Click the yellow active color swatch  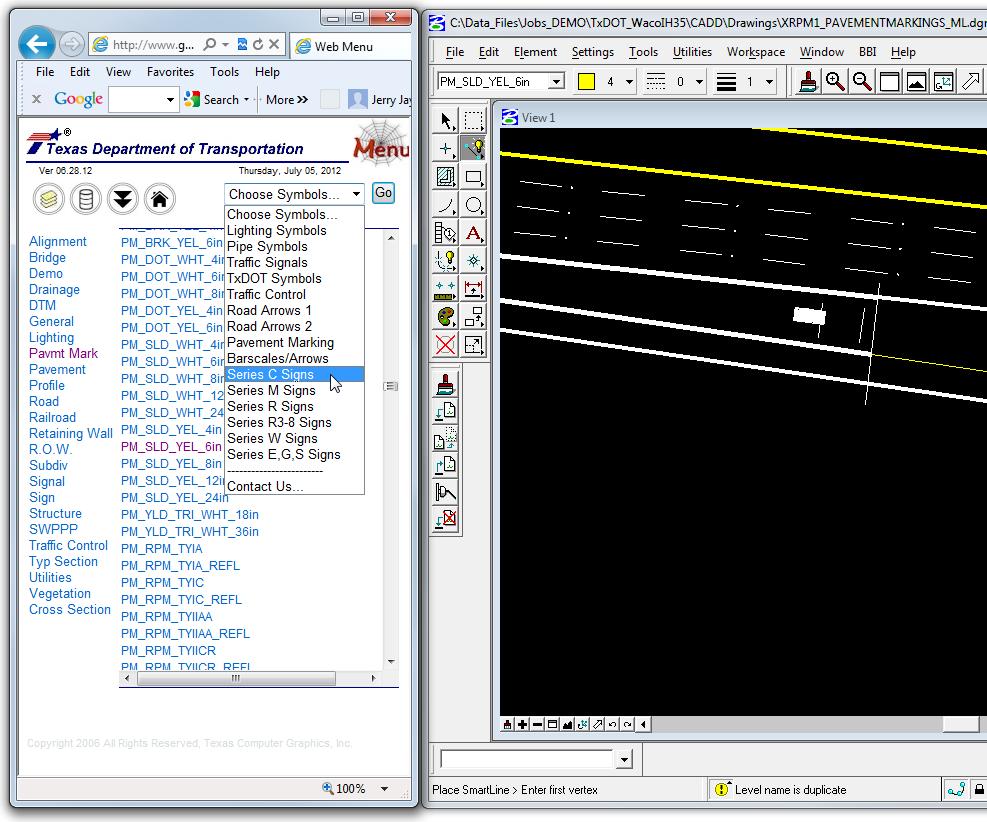point(586,82)
